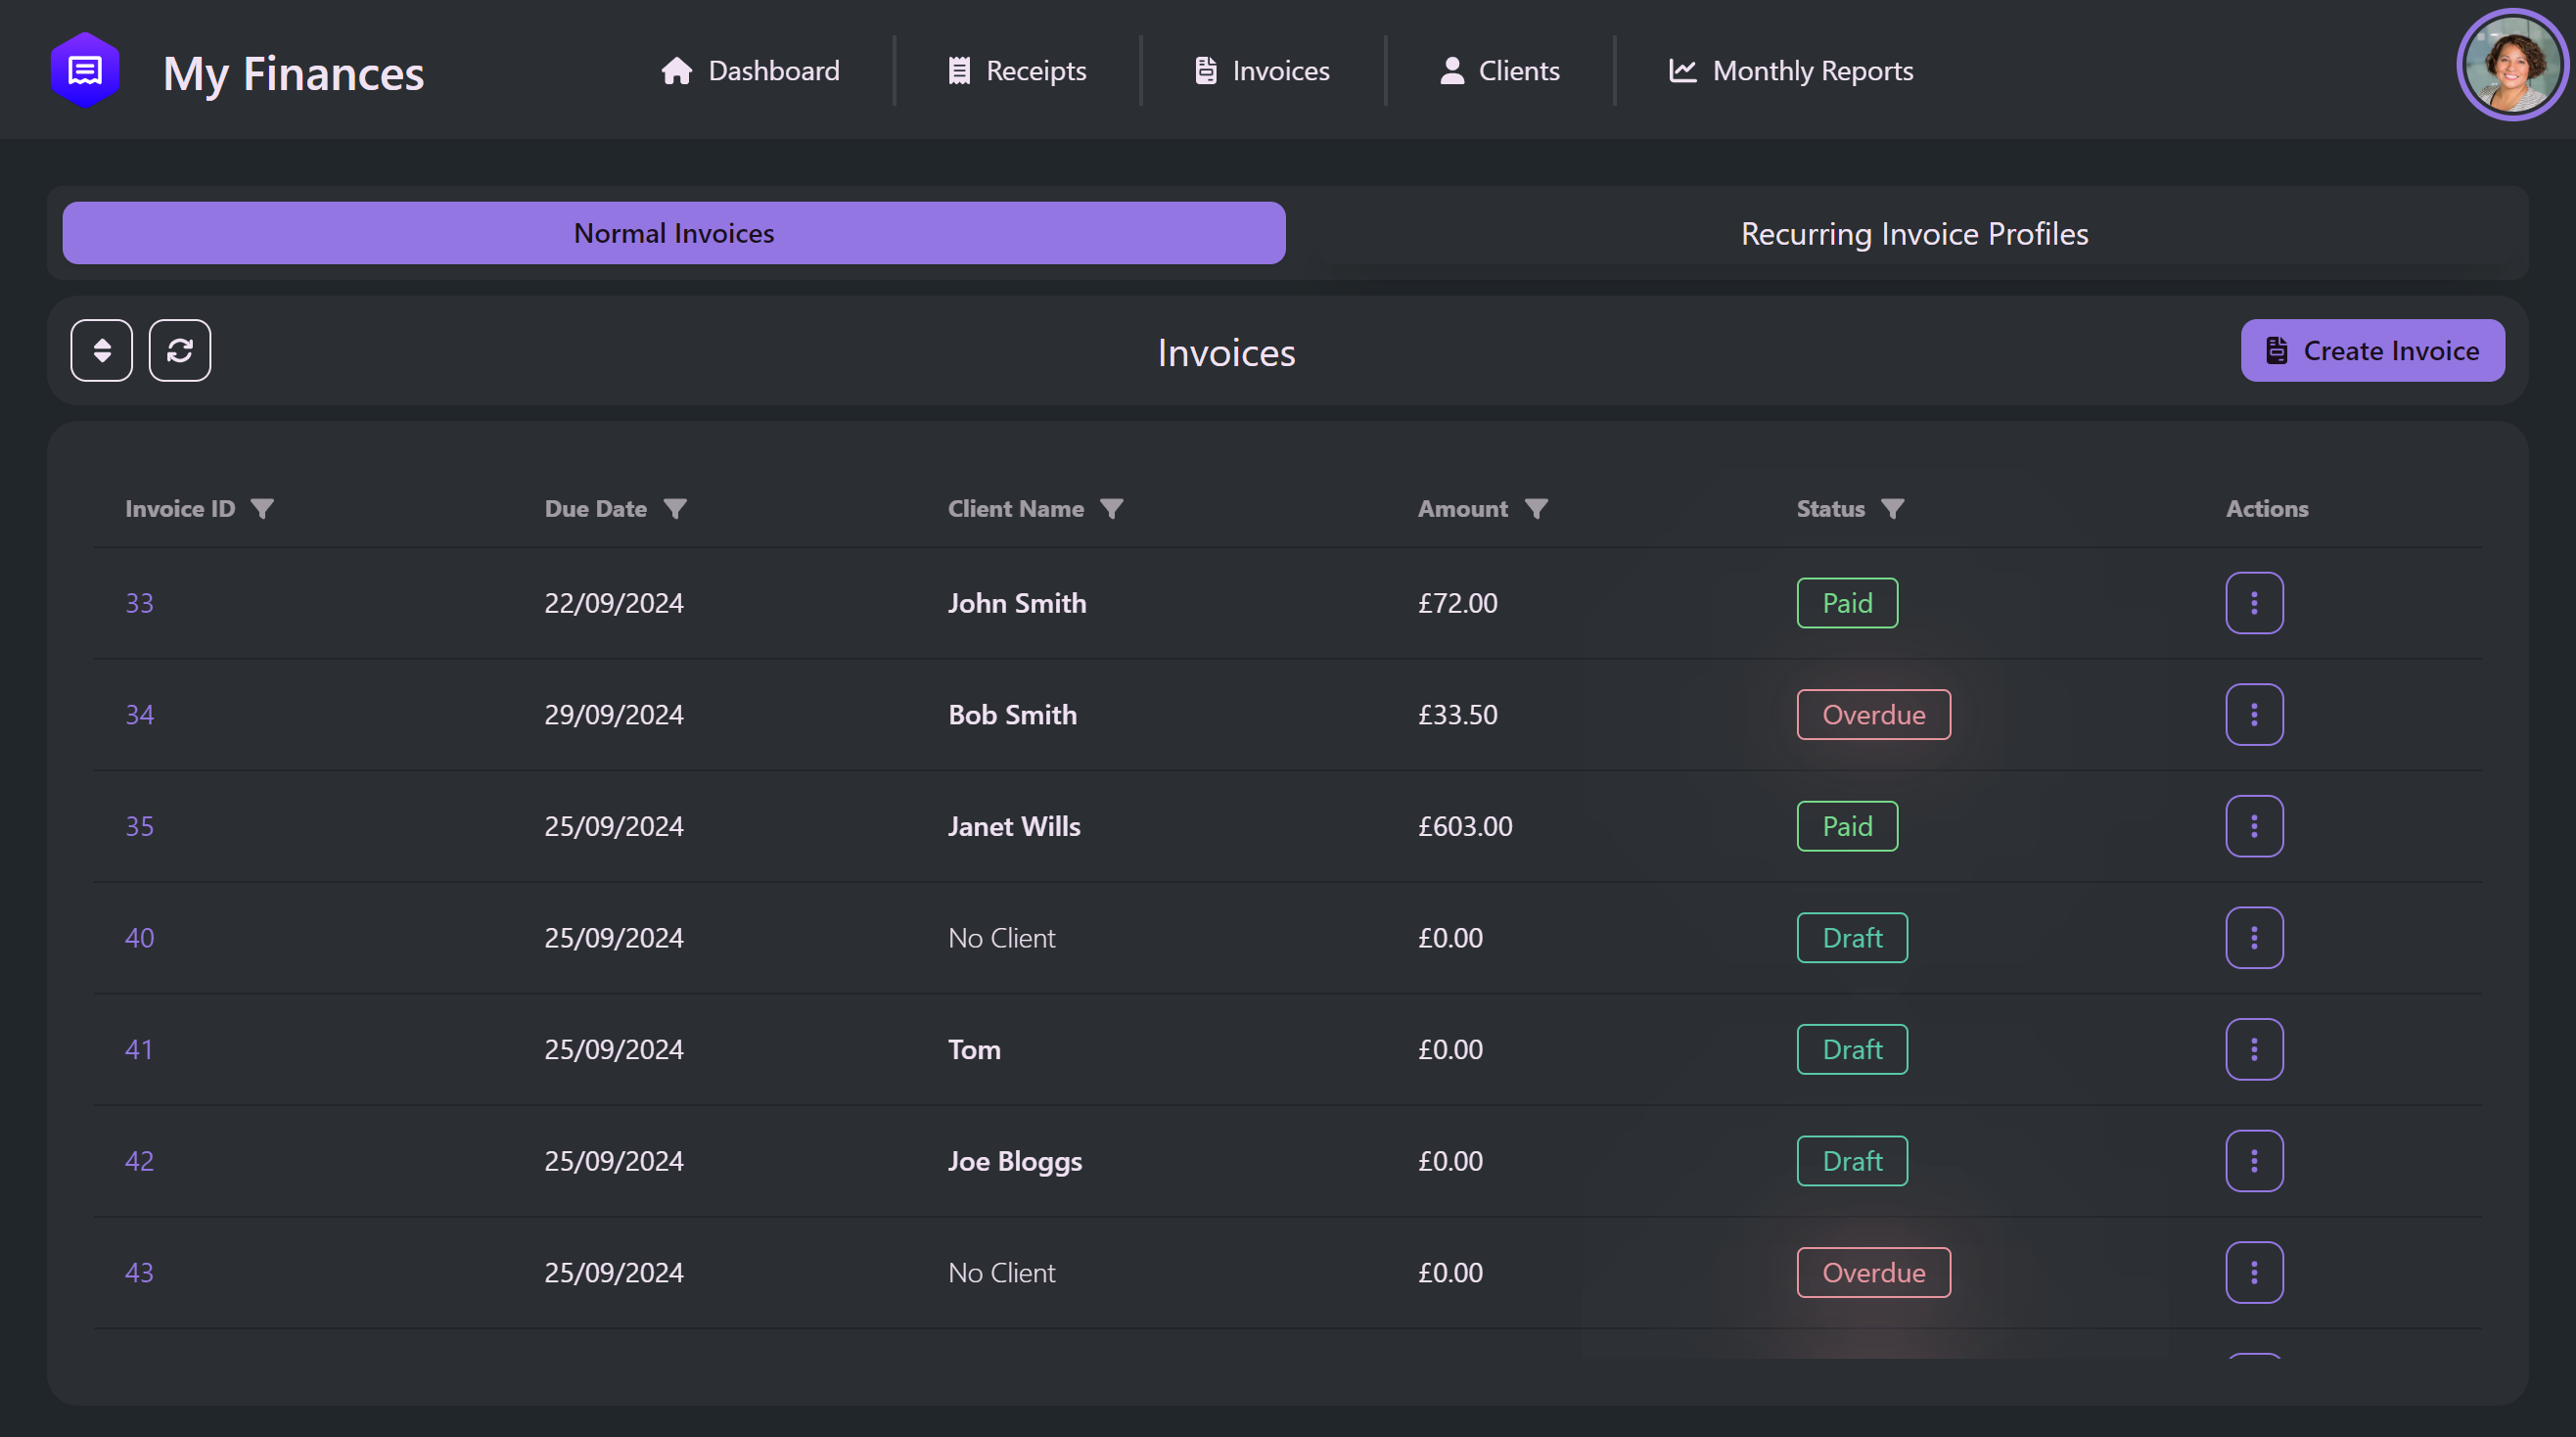Switch to the Recurring Invoice Profiles tab
2576x1437 pixels.
coord(1912,233)
